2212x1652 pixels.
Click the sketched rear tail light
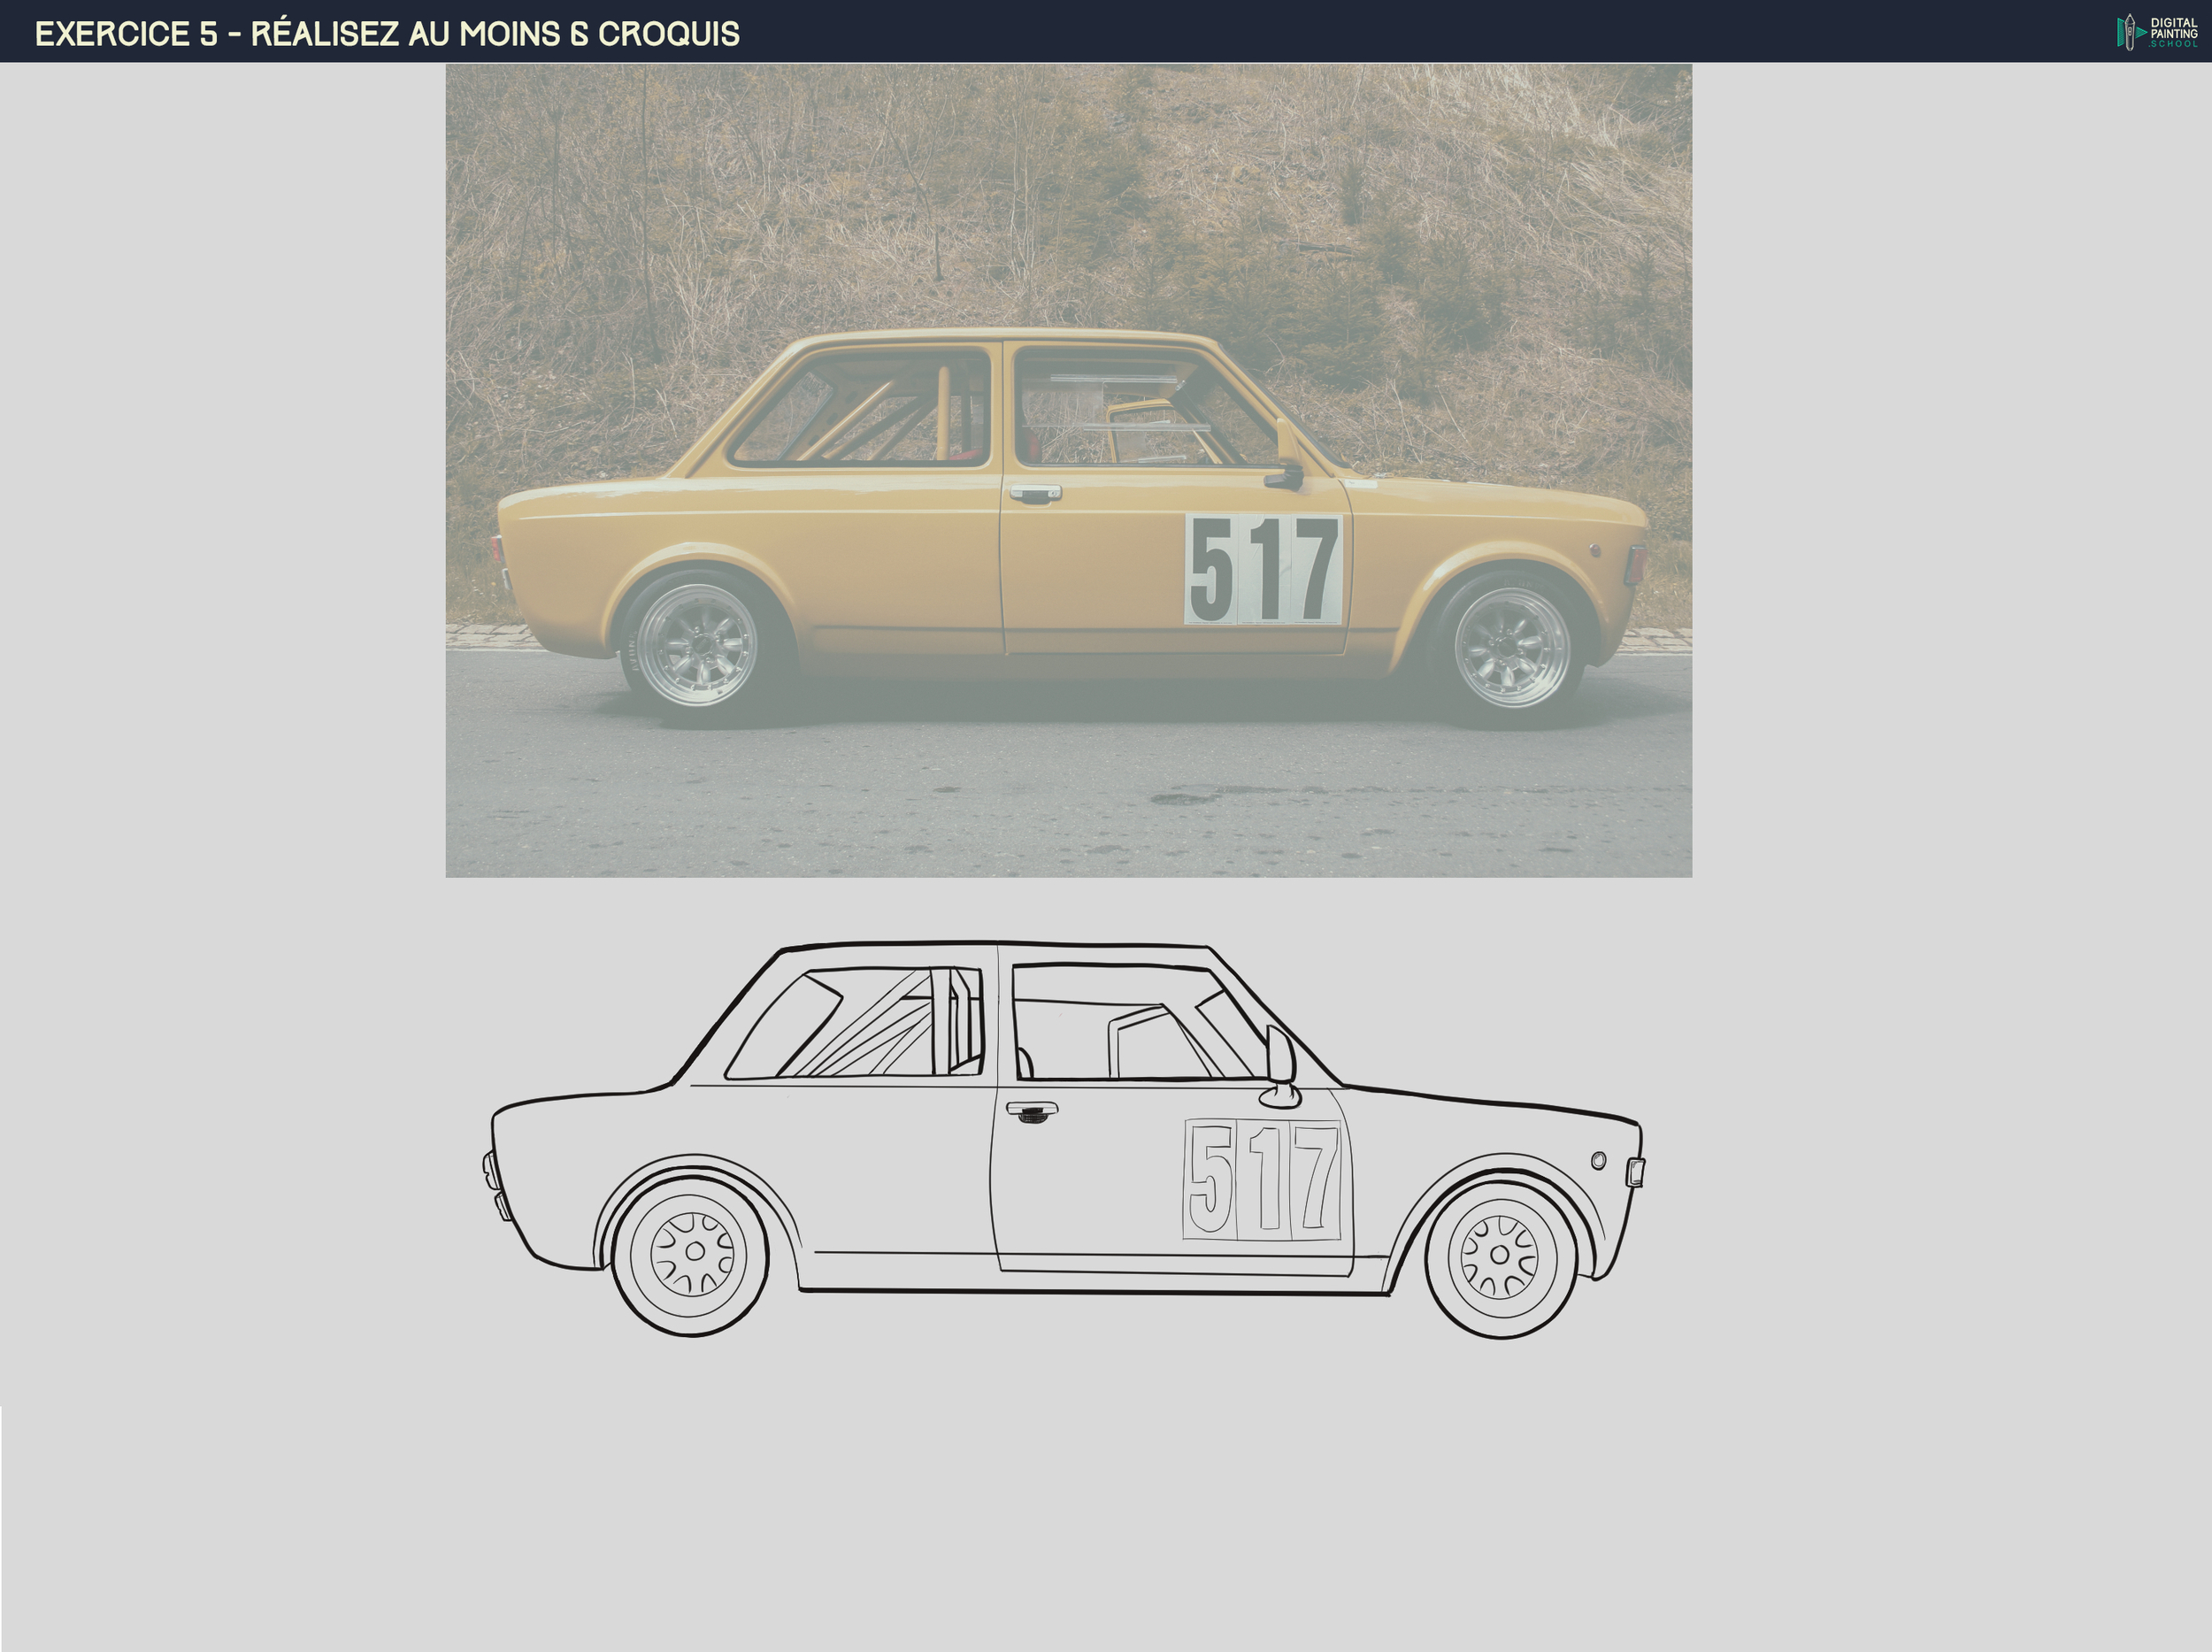click(x=490, y=1167)
